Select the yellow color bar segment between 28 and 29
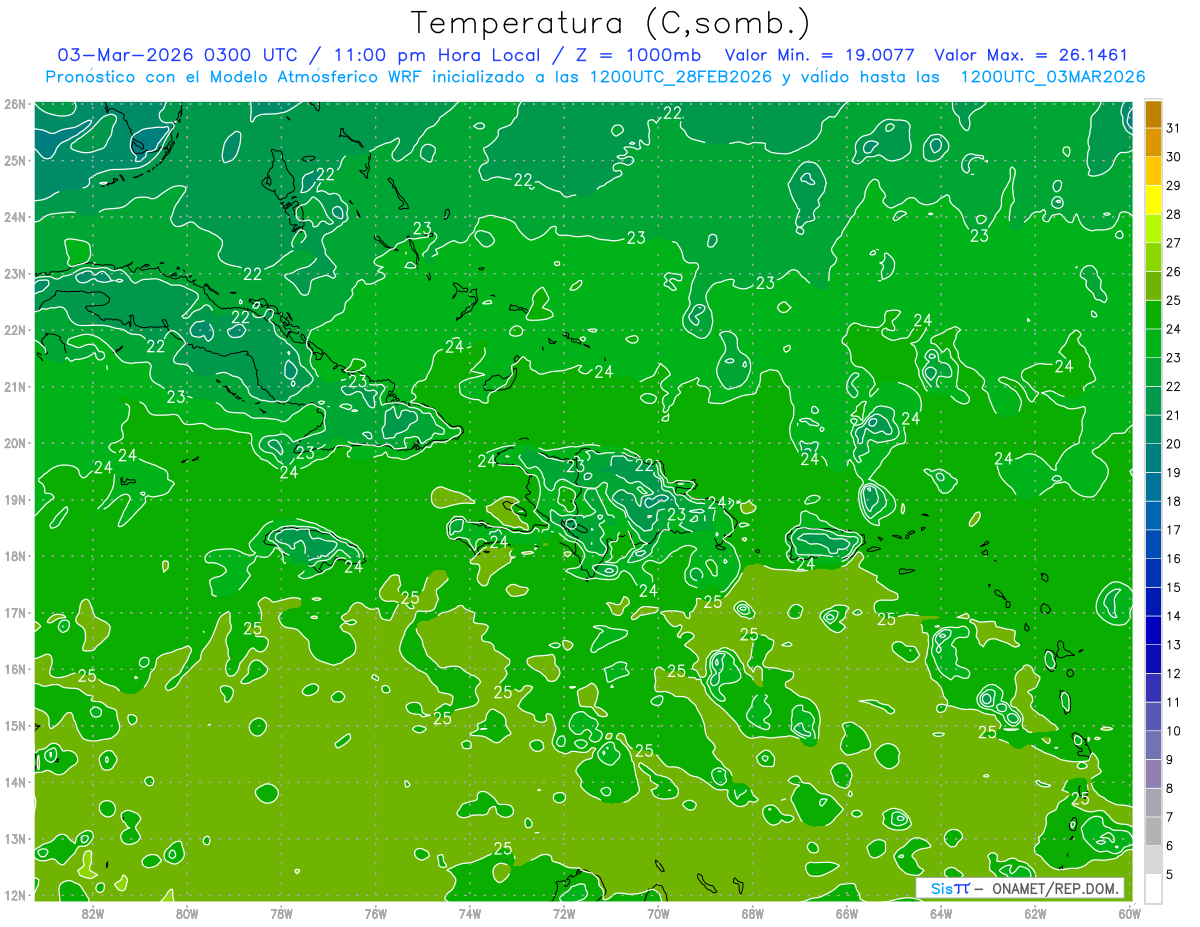 (1153, 200)
